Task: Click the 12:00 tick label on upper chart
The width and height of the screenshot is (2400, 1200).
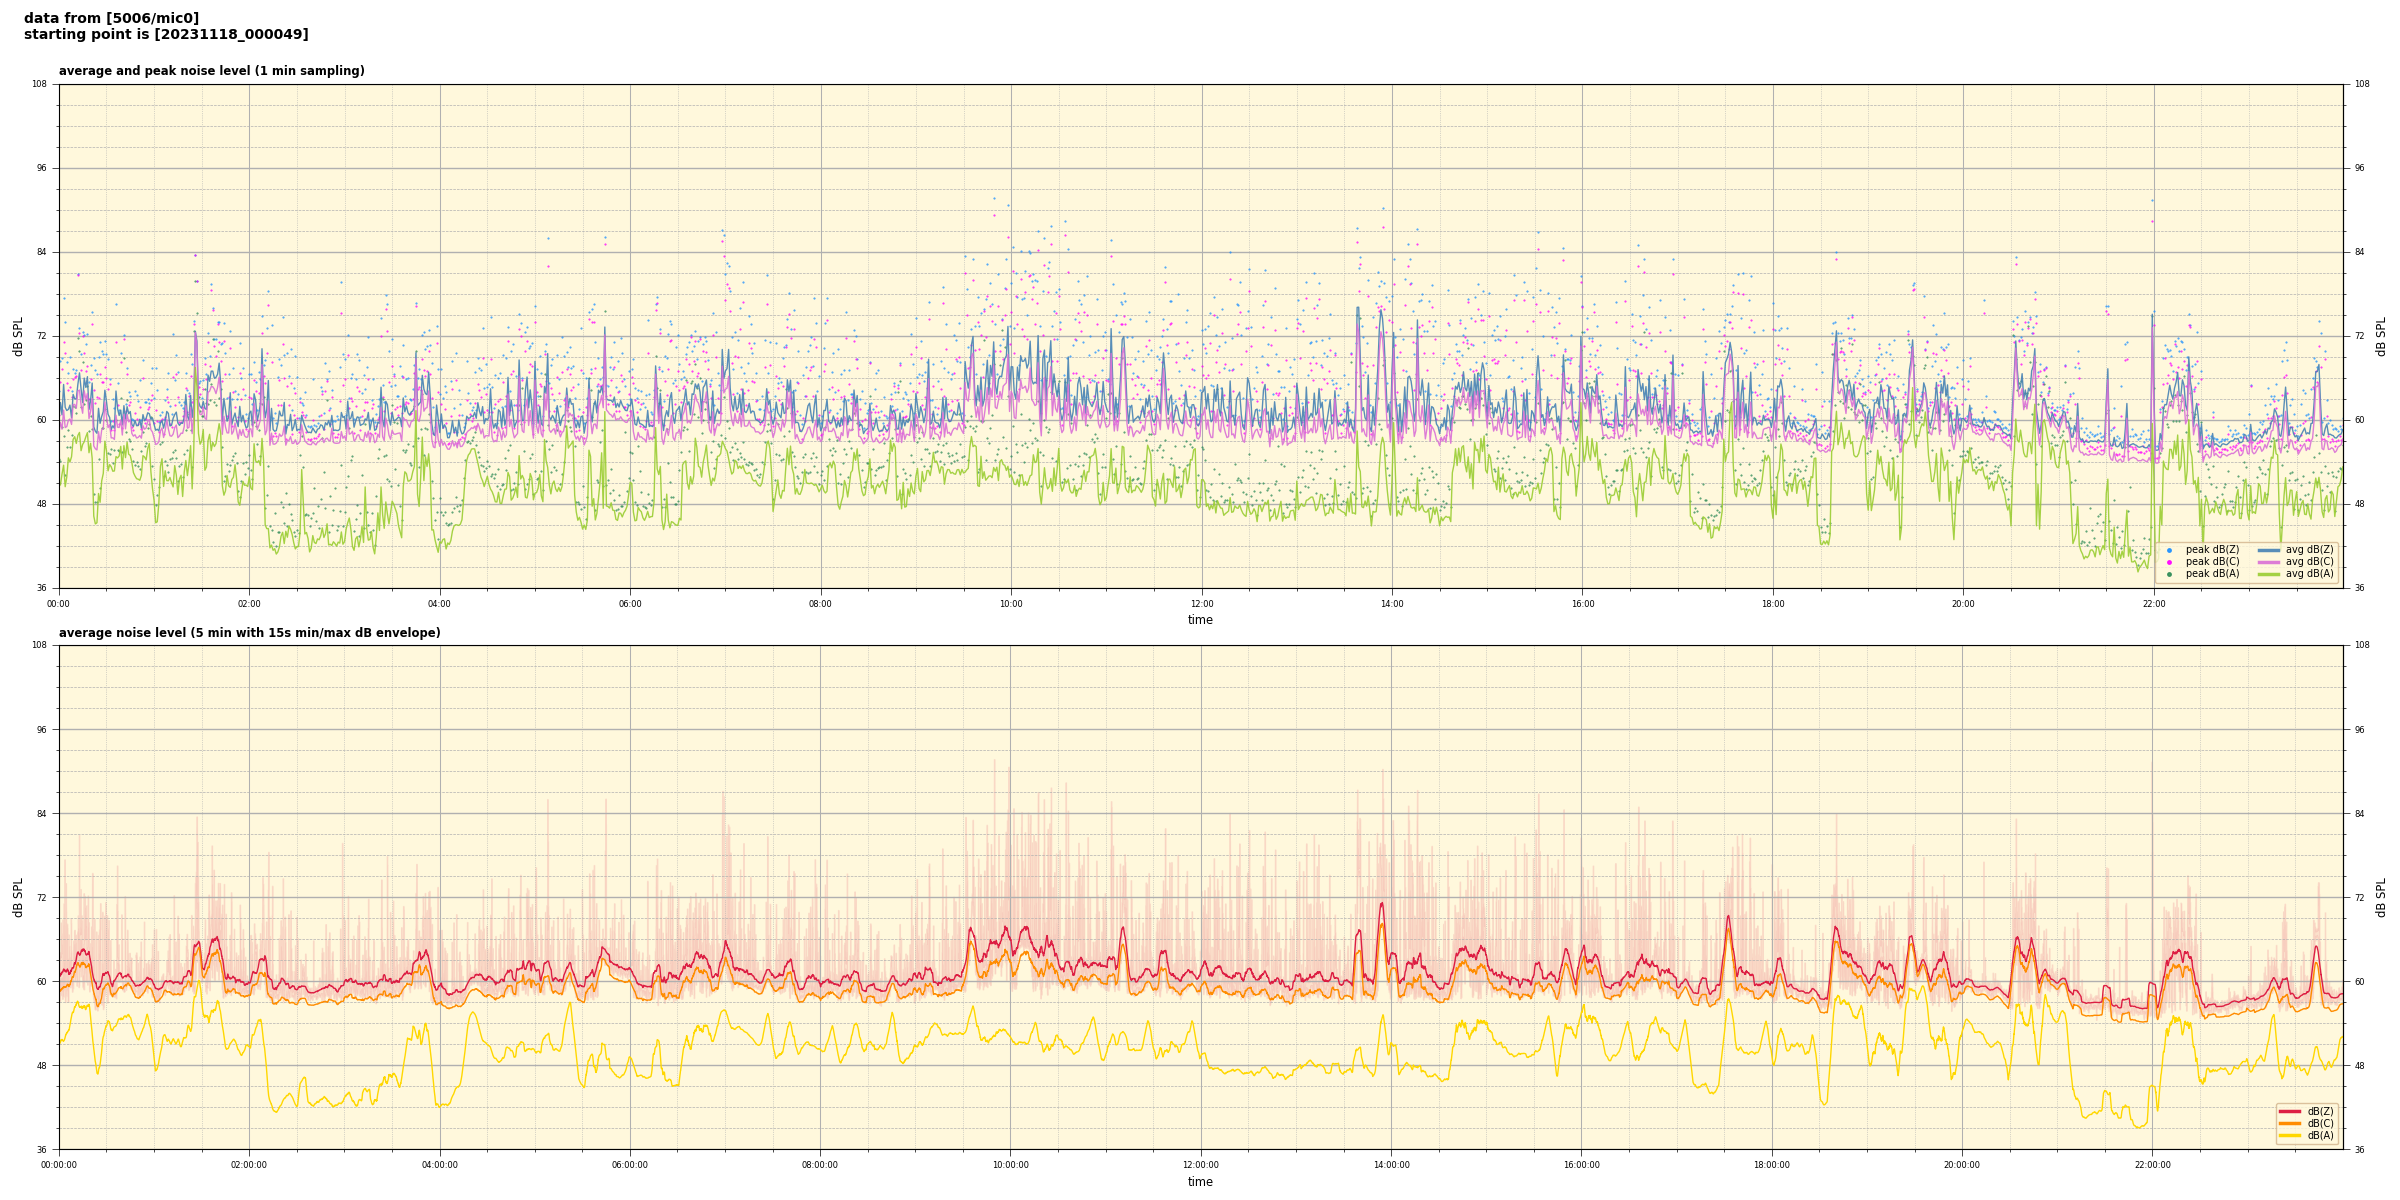Action: [x=1201, y=604]
